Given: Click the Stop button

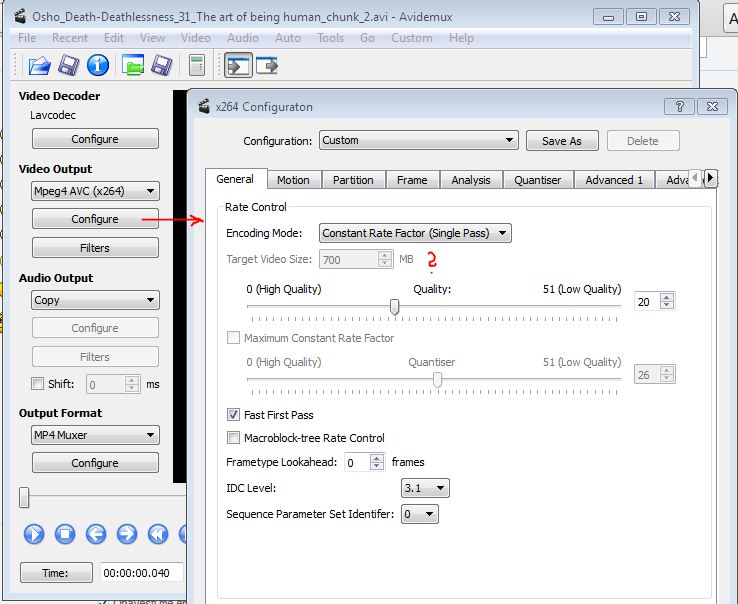Looking at the screenshot, I should [x=65, y=534].
